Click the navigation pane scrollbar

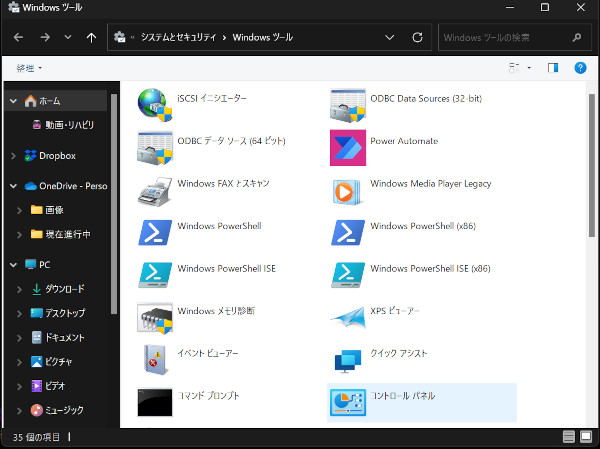pyautogui.click(x=114, y=204)
